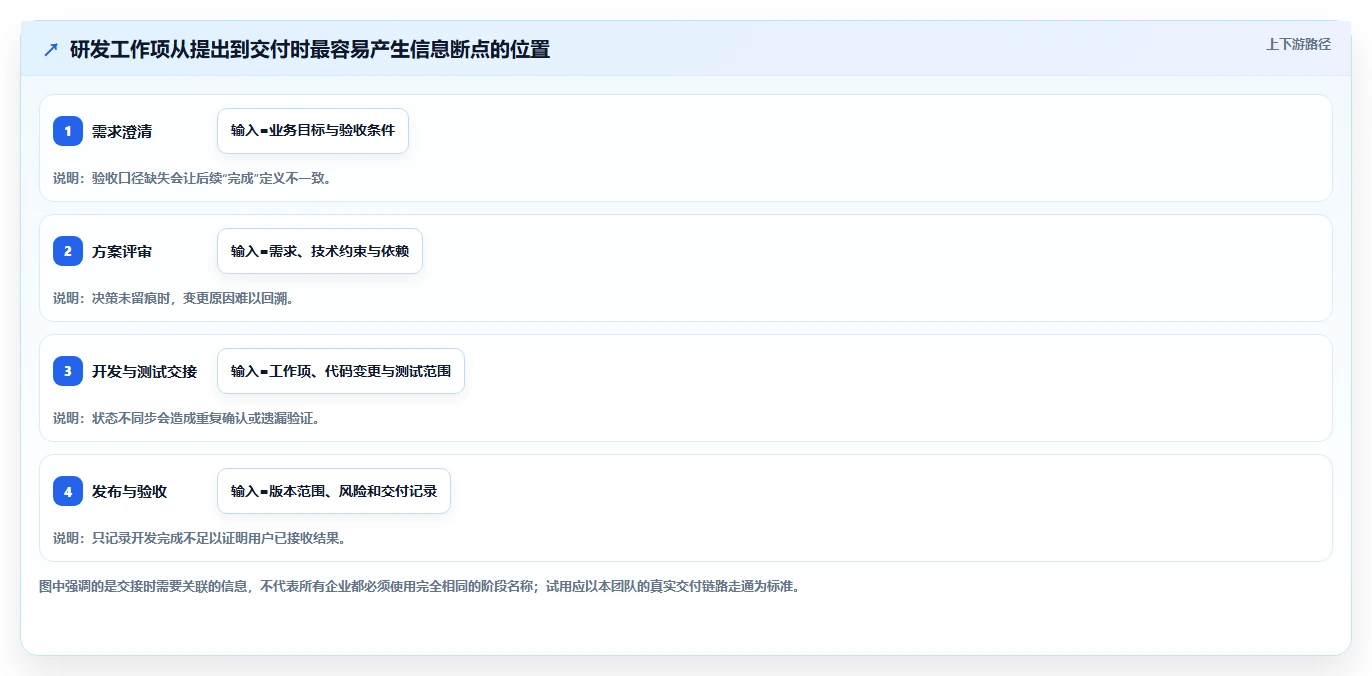The width and height of the screenshot is (1372, 676).
Task: Click the 方案评审 step title
Action: tap(122, 251)
